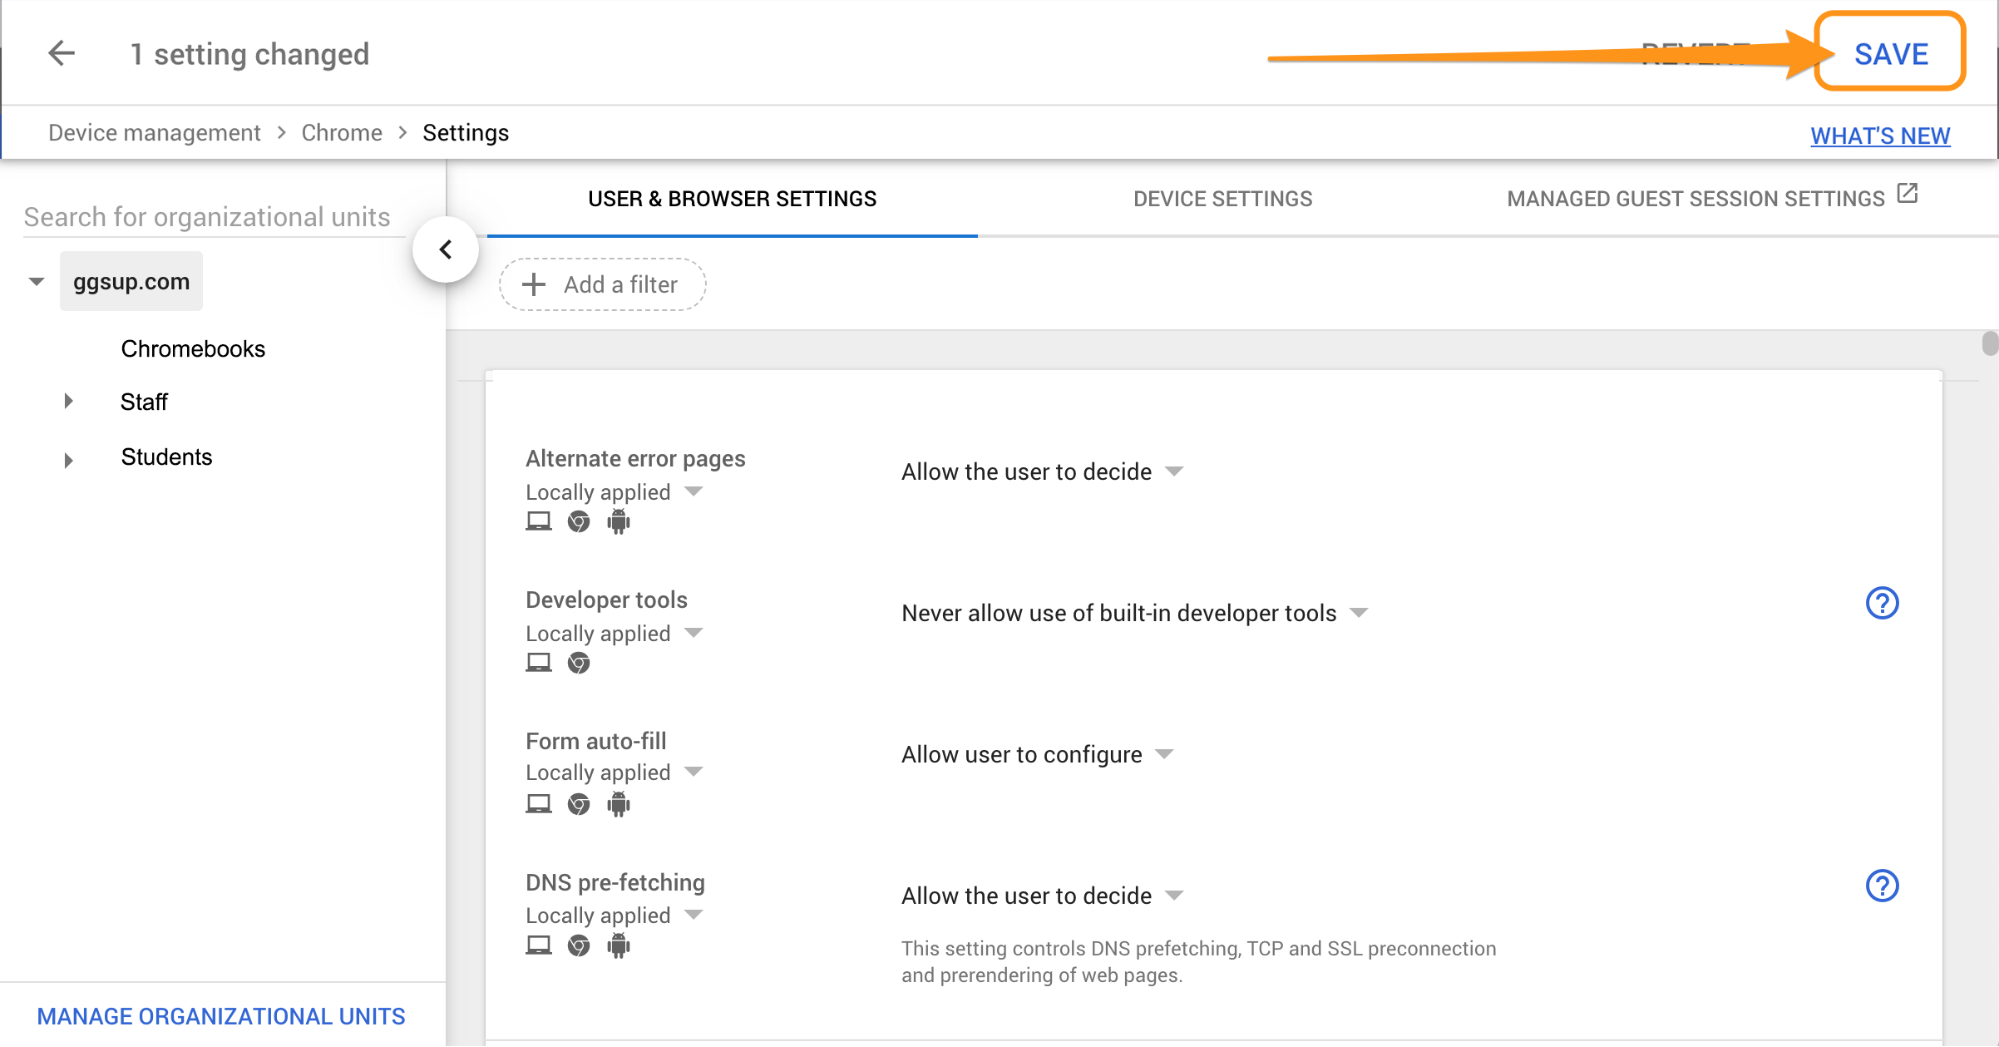Collapse the ggsup.com tree node
The image size is (1999, 1047).
(37, 282)
